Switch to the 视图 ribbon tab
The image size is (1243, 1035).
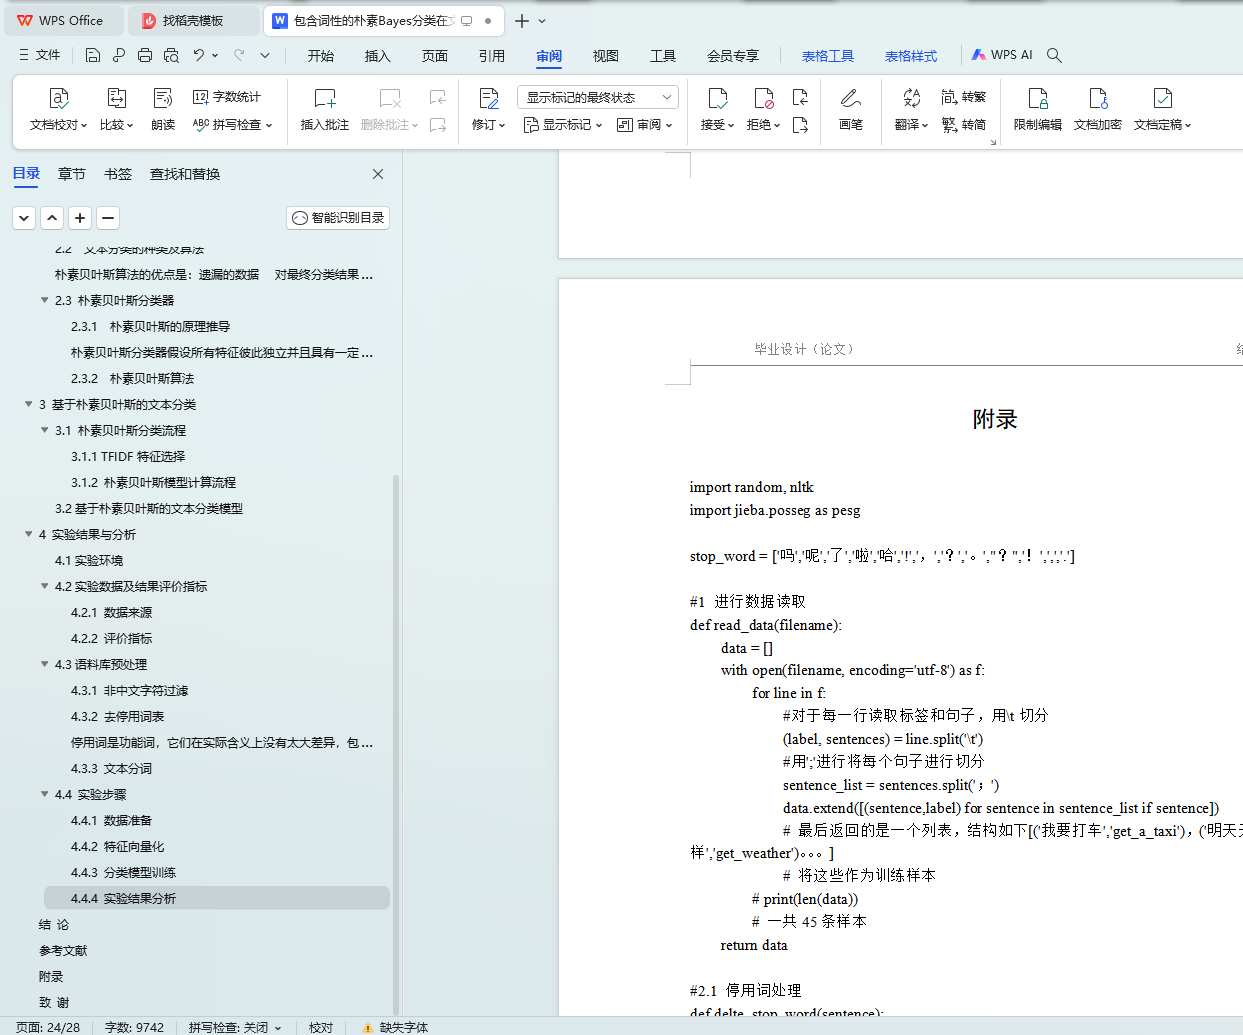(606, 56)
